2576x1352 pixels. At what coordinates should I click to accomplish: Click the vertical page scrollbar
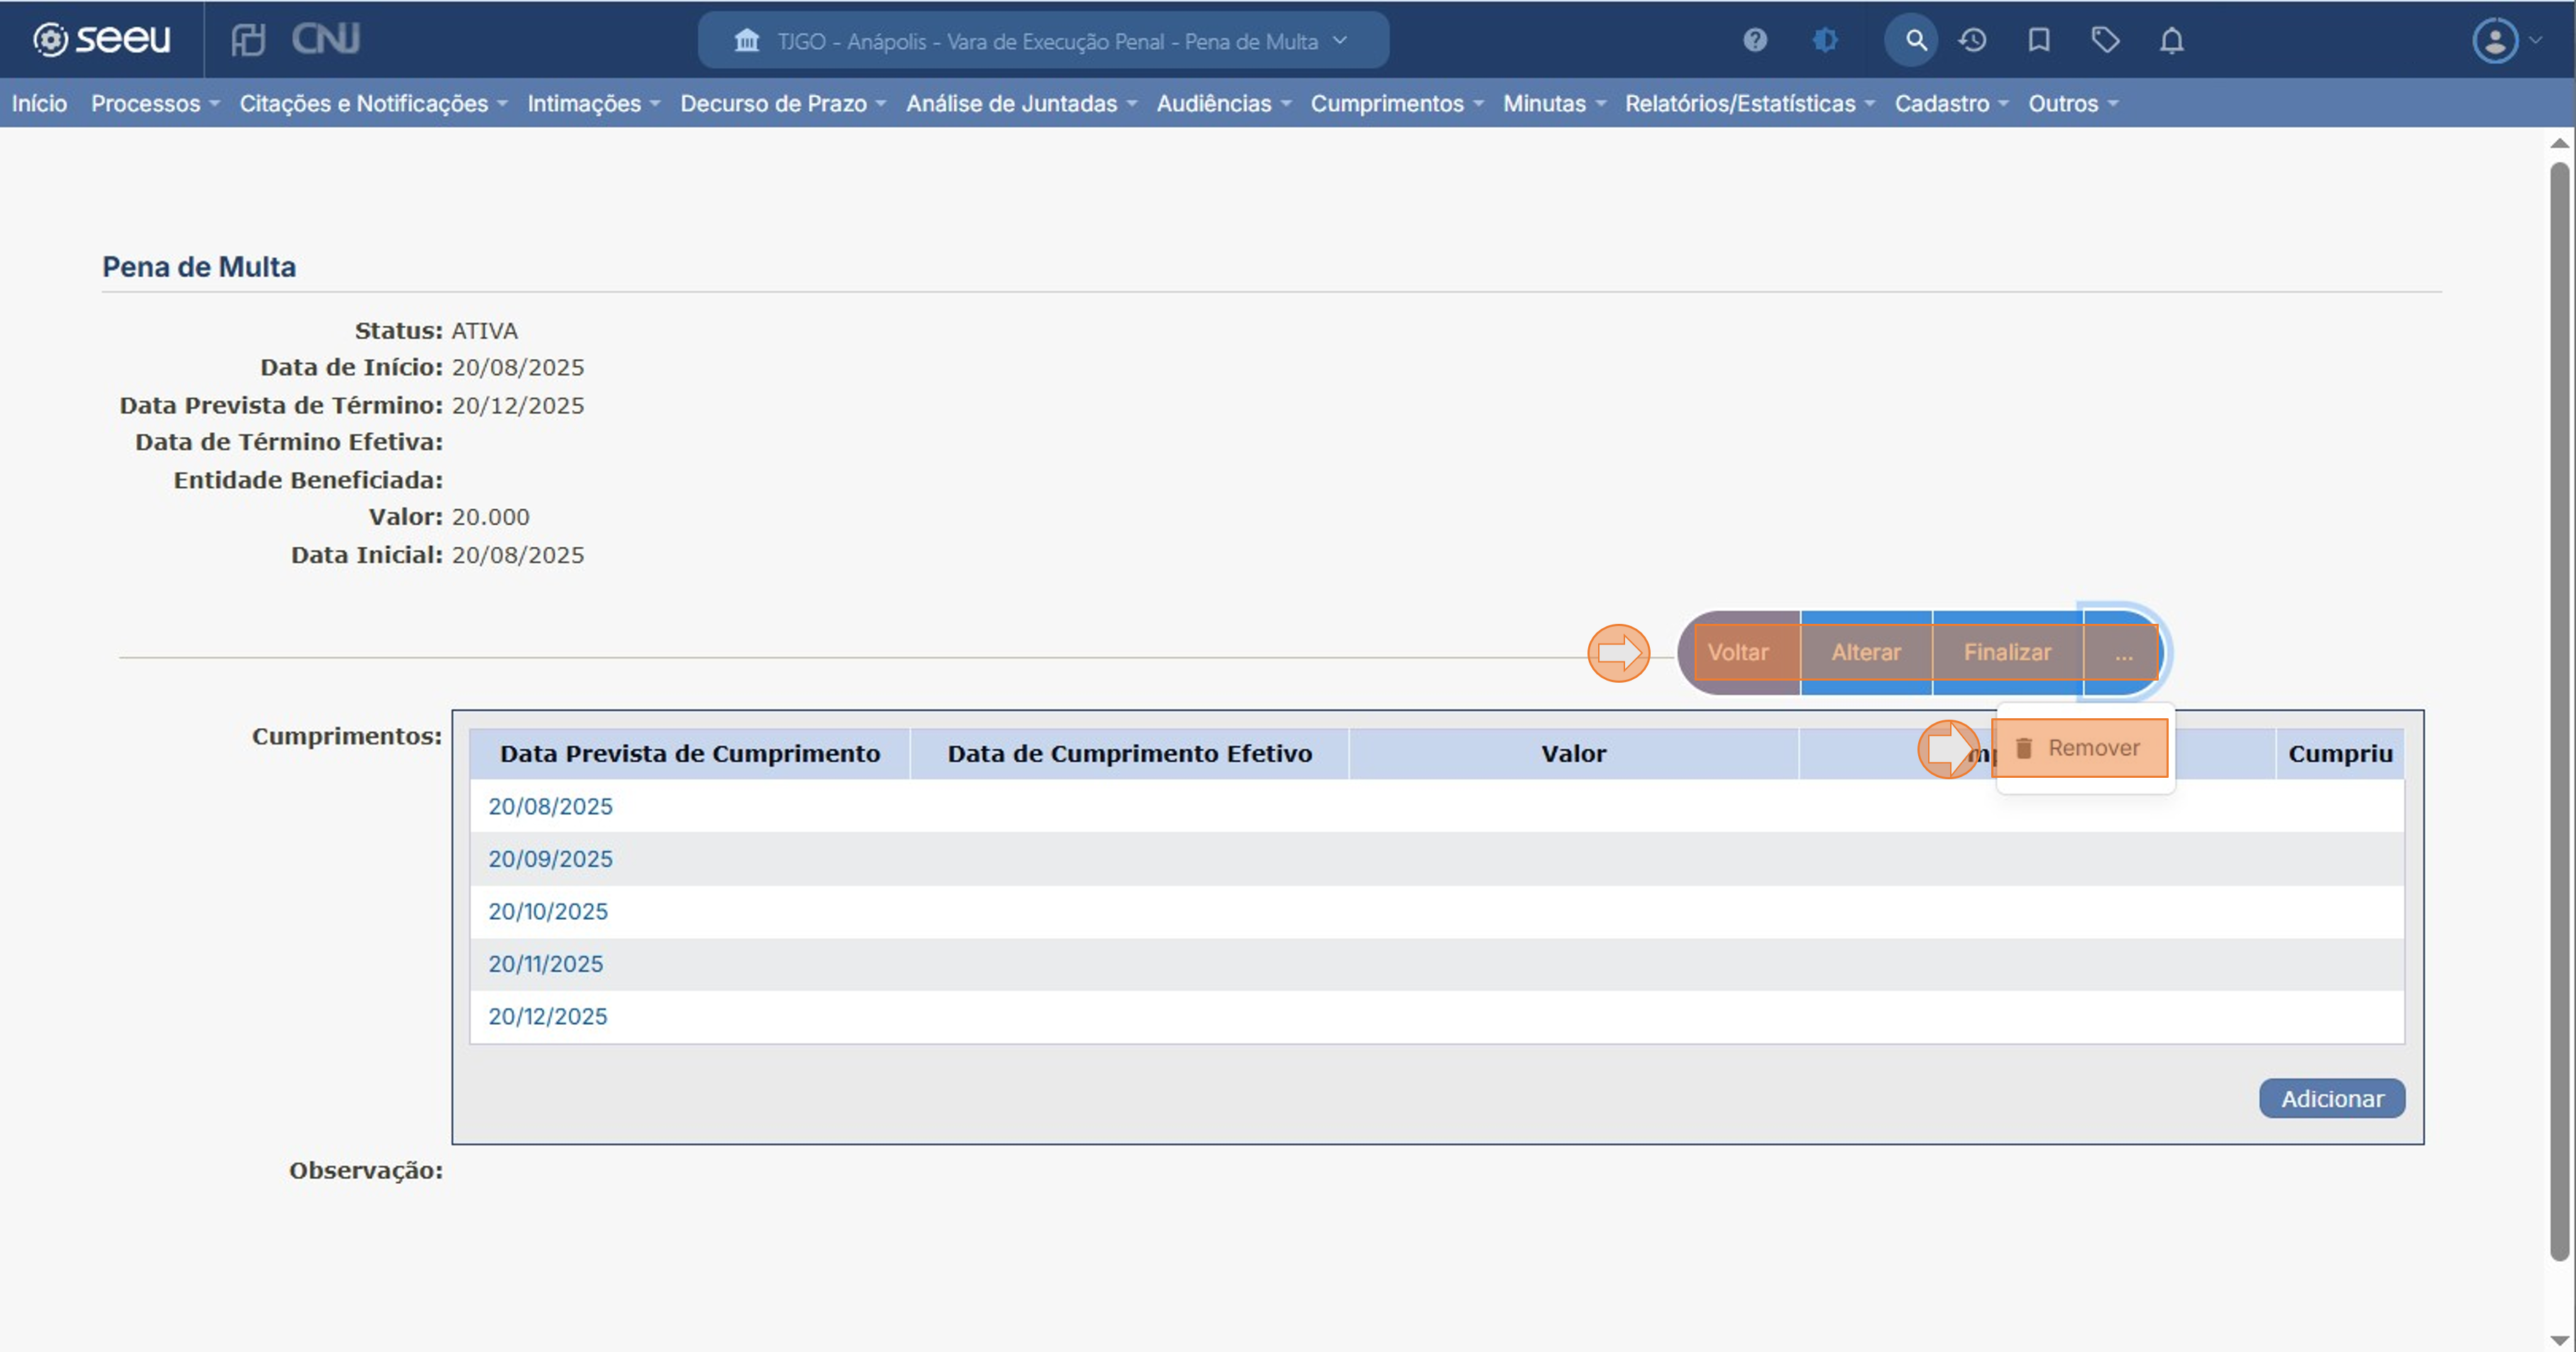coord(2558,700)
